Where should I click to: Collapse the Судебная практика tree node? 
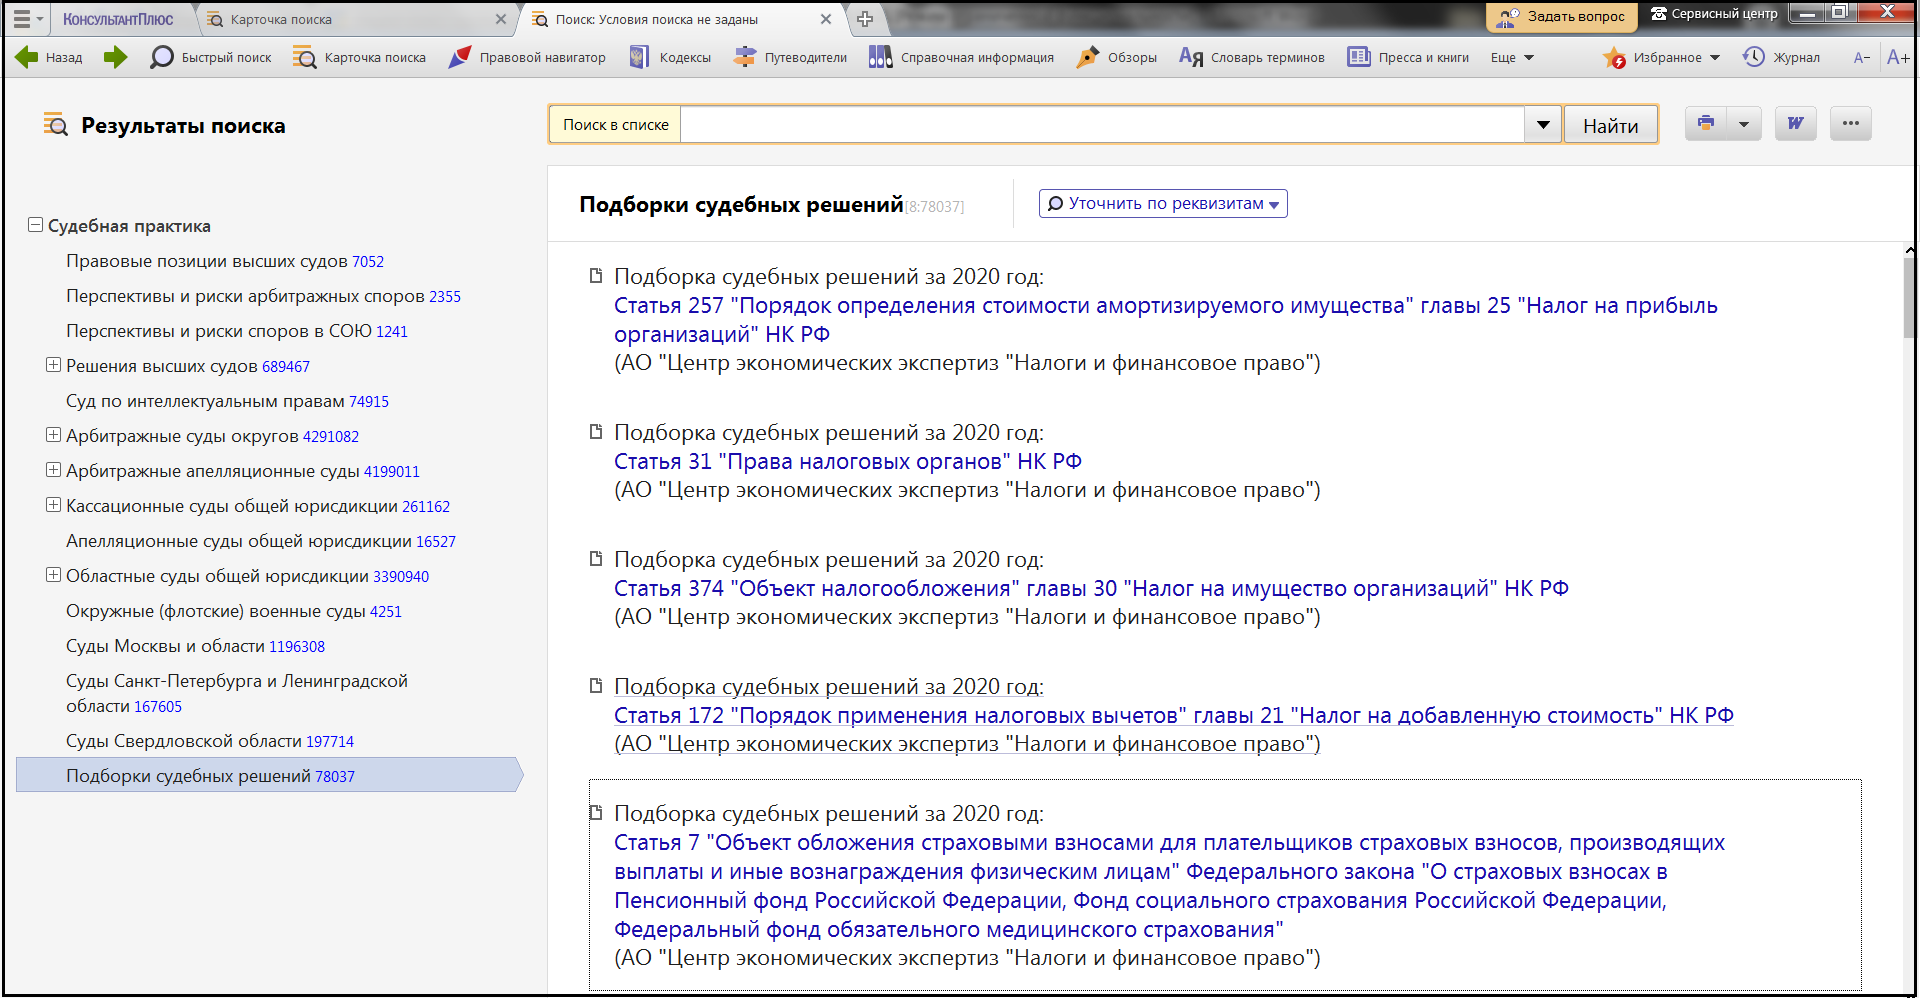[36, 225]
